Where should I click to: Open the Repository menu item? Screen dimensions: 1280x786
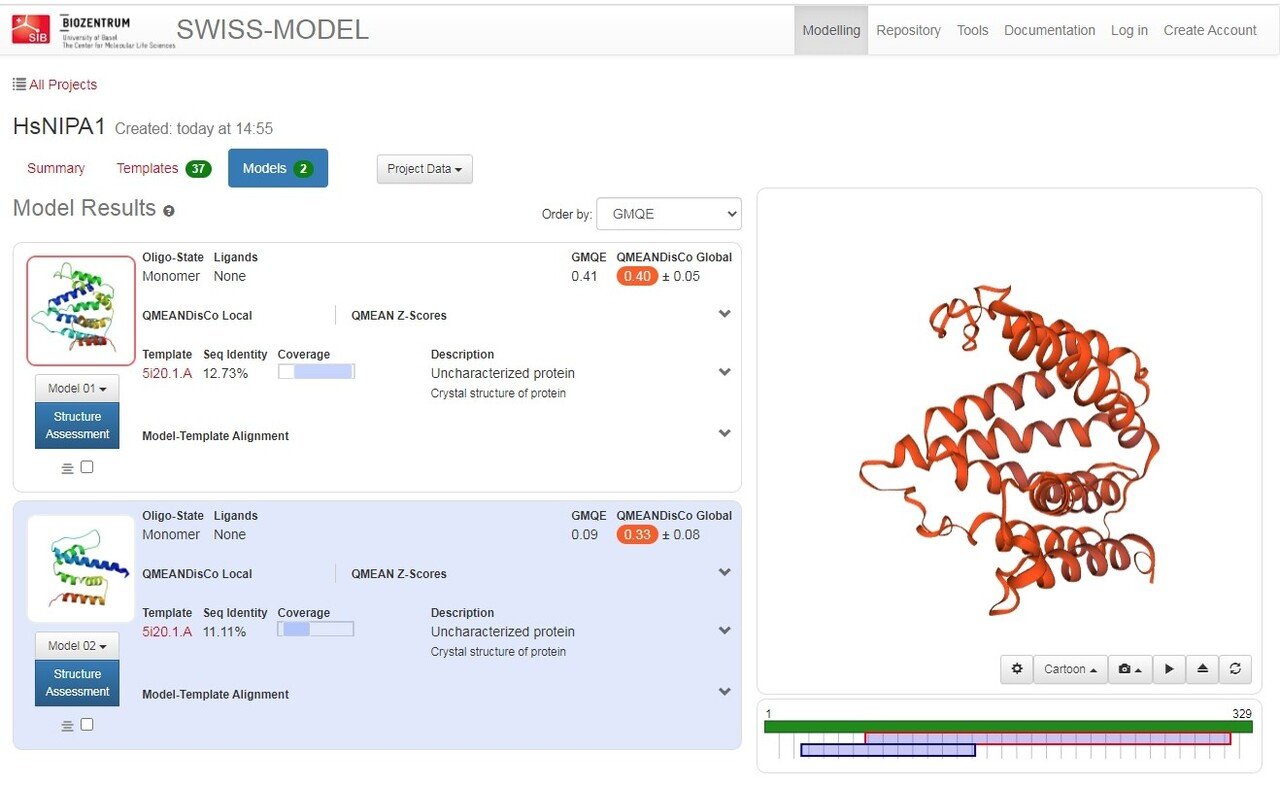click(x=908, y=30)
